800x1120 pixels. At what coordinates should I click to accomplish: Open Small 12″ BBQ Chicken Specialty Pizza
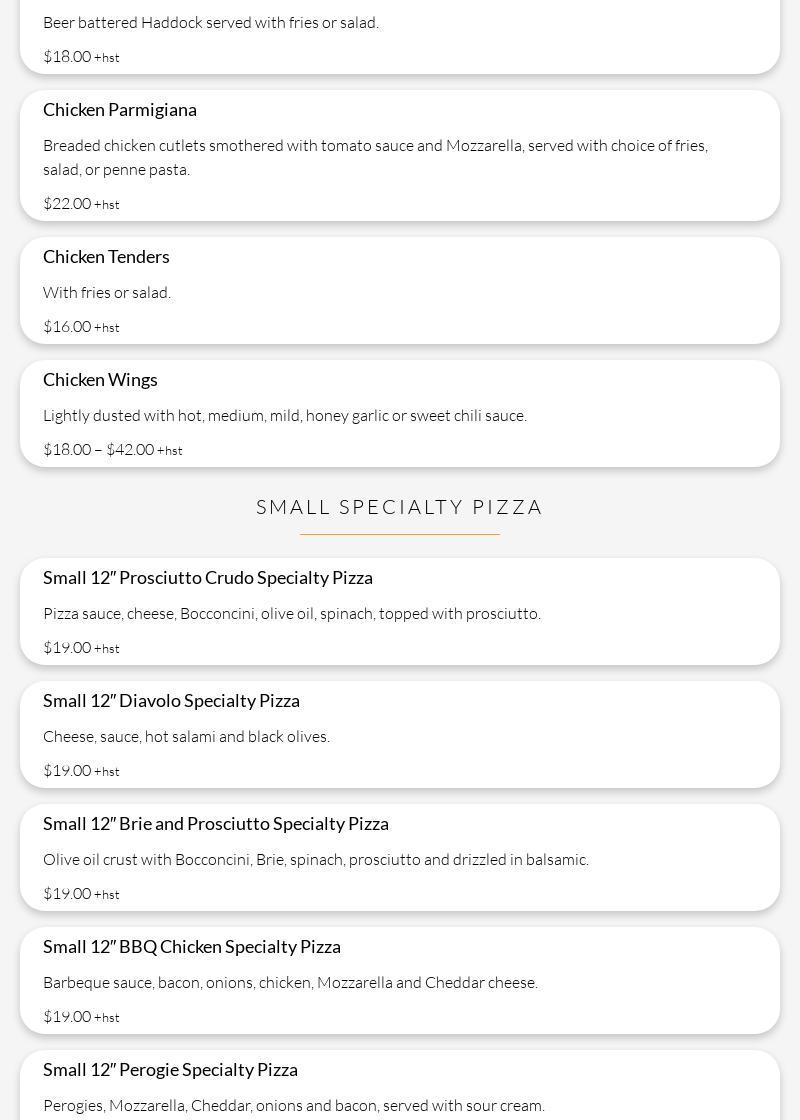(191, 946)
